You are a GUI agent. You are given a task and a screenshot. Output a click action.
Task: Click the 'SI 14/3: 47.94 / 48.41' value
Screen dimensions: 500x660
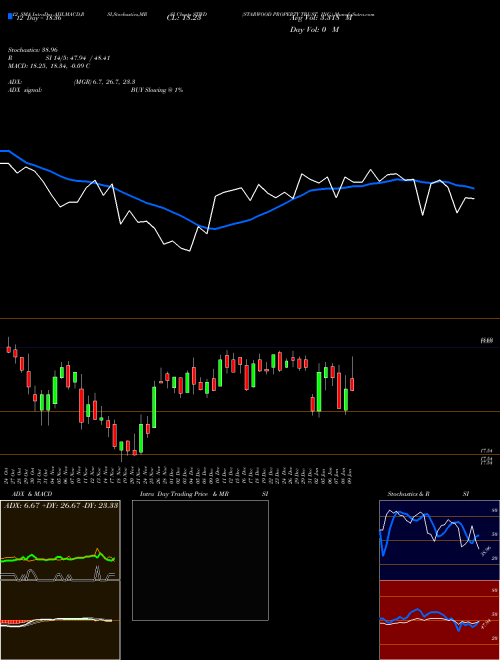pyautogui.click(x=78, y=58)
